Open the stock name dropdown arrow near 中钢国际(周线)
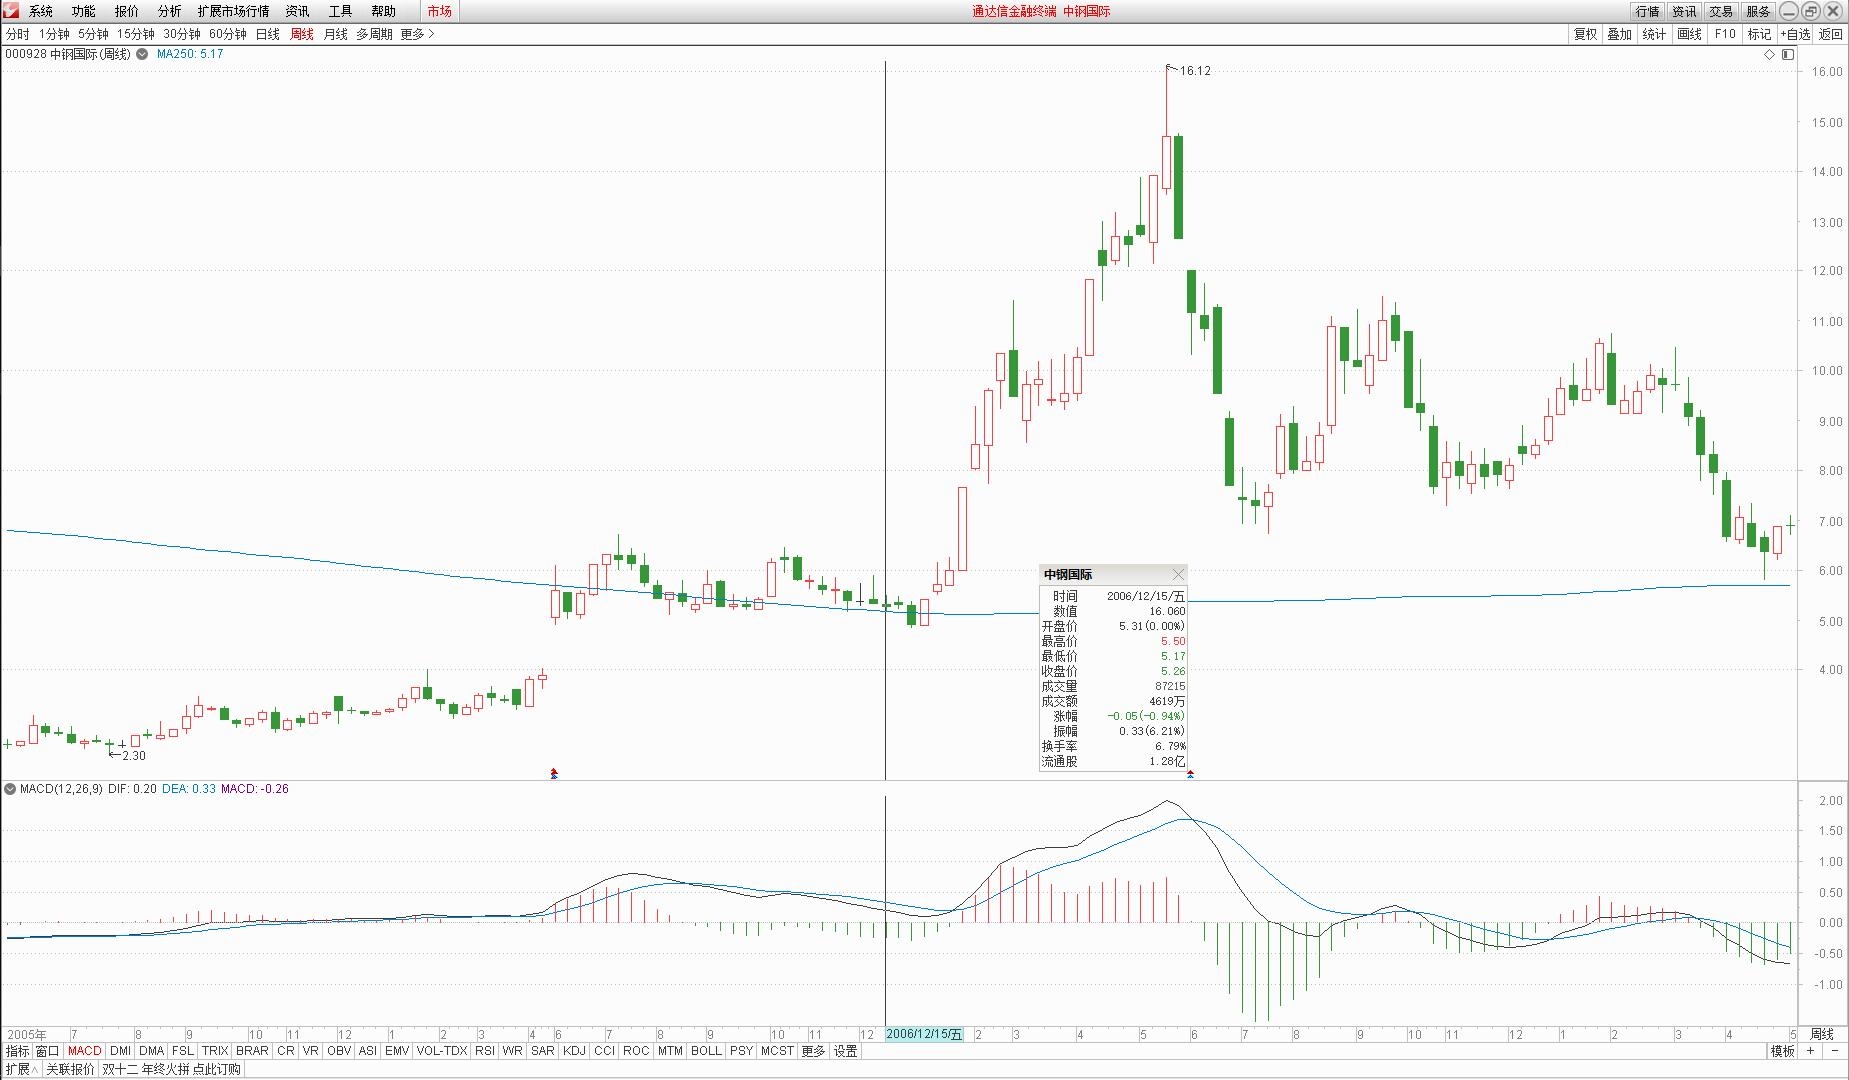1849x1080 pixels. coord(142,54)
